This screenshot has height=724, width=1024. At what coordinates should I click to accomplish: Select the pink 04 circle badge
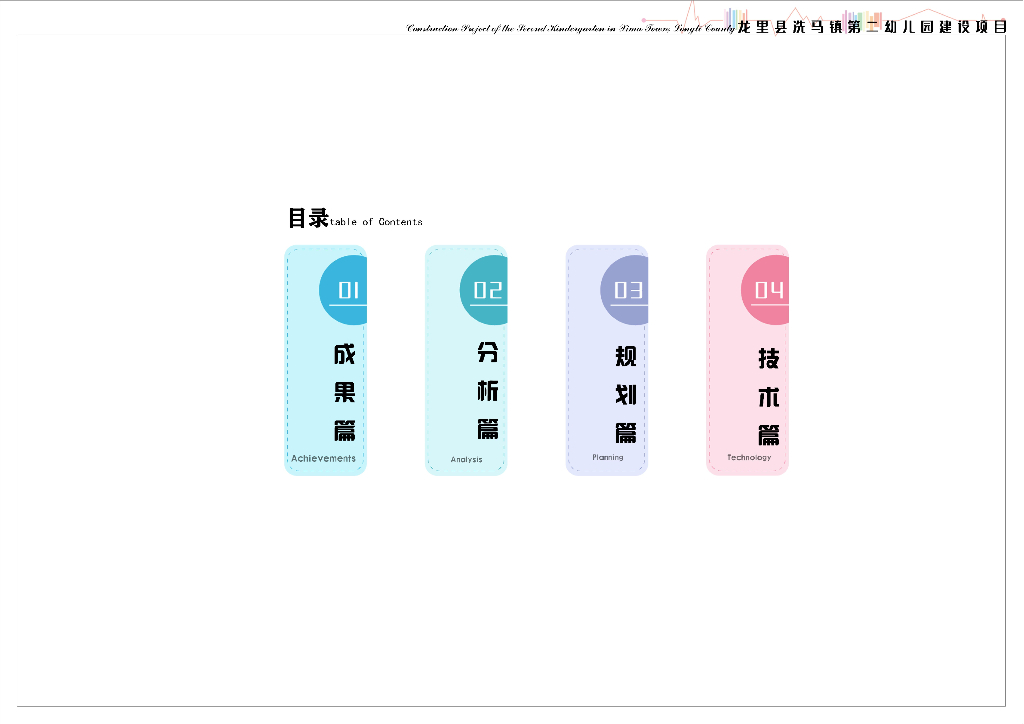point(766,290)
